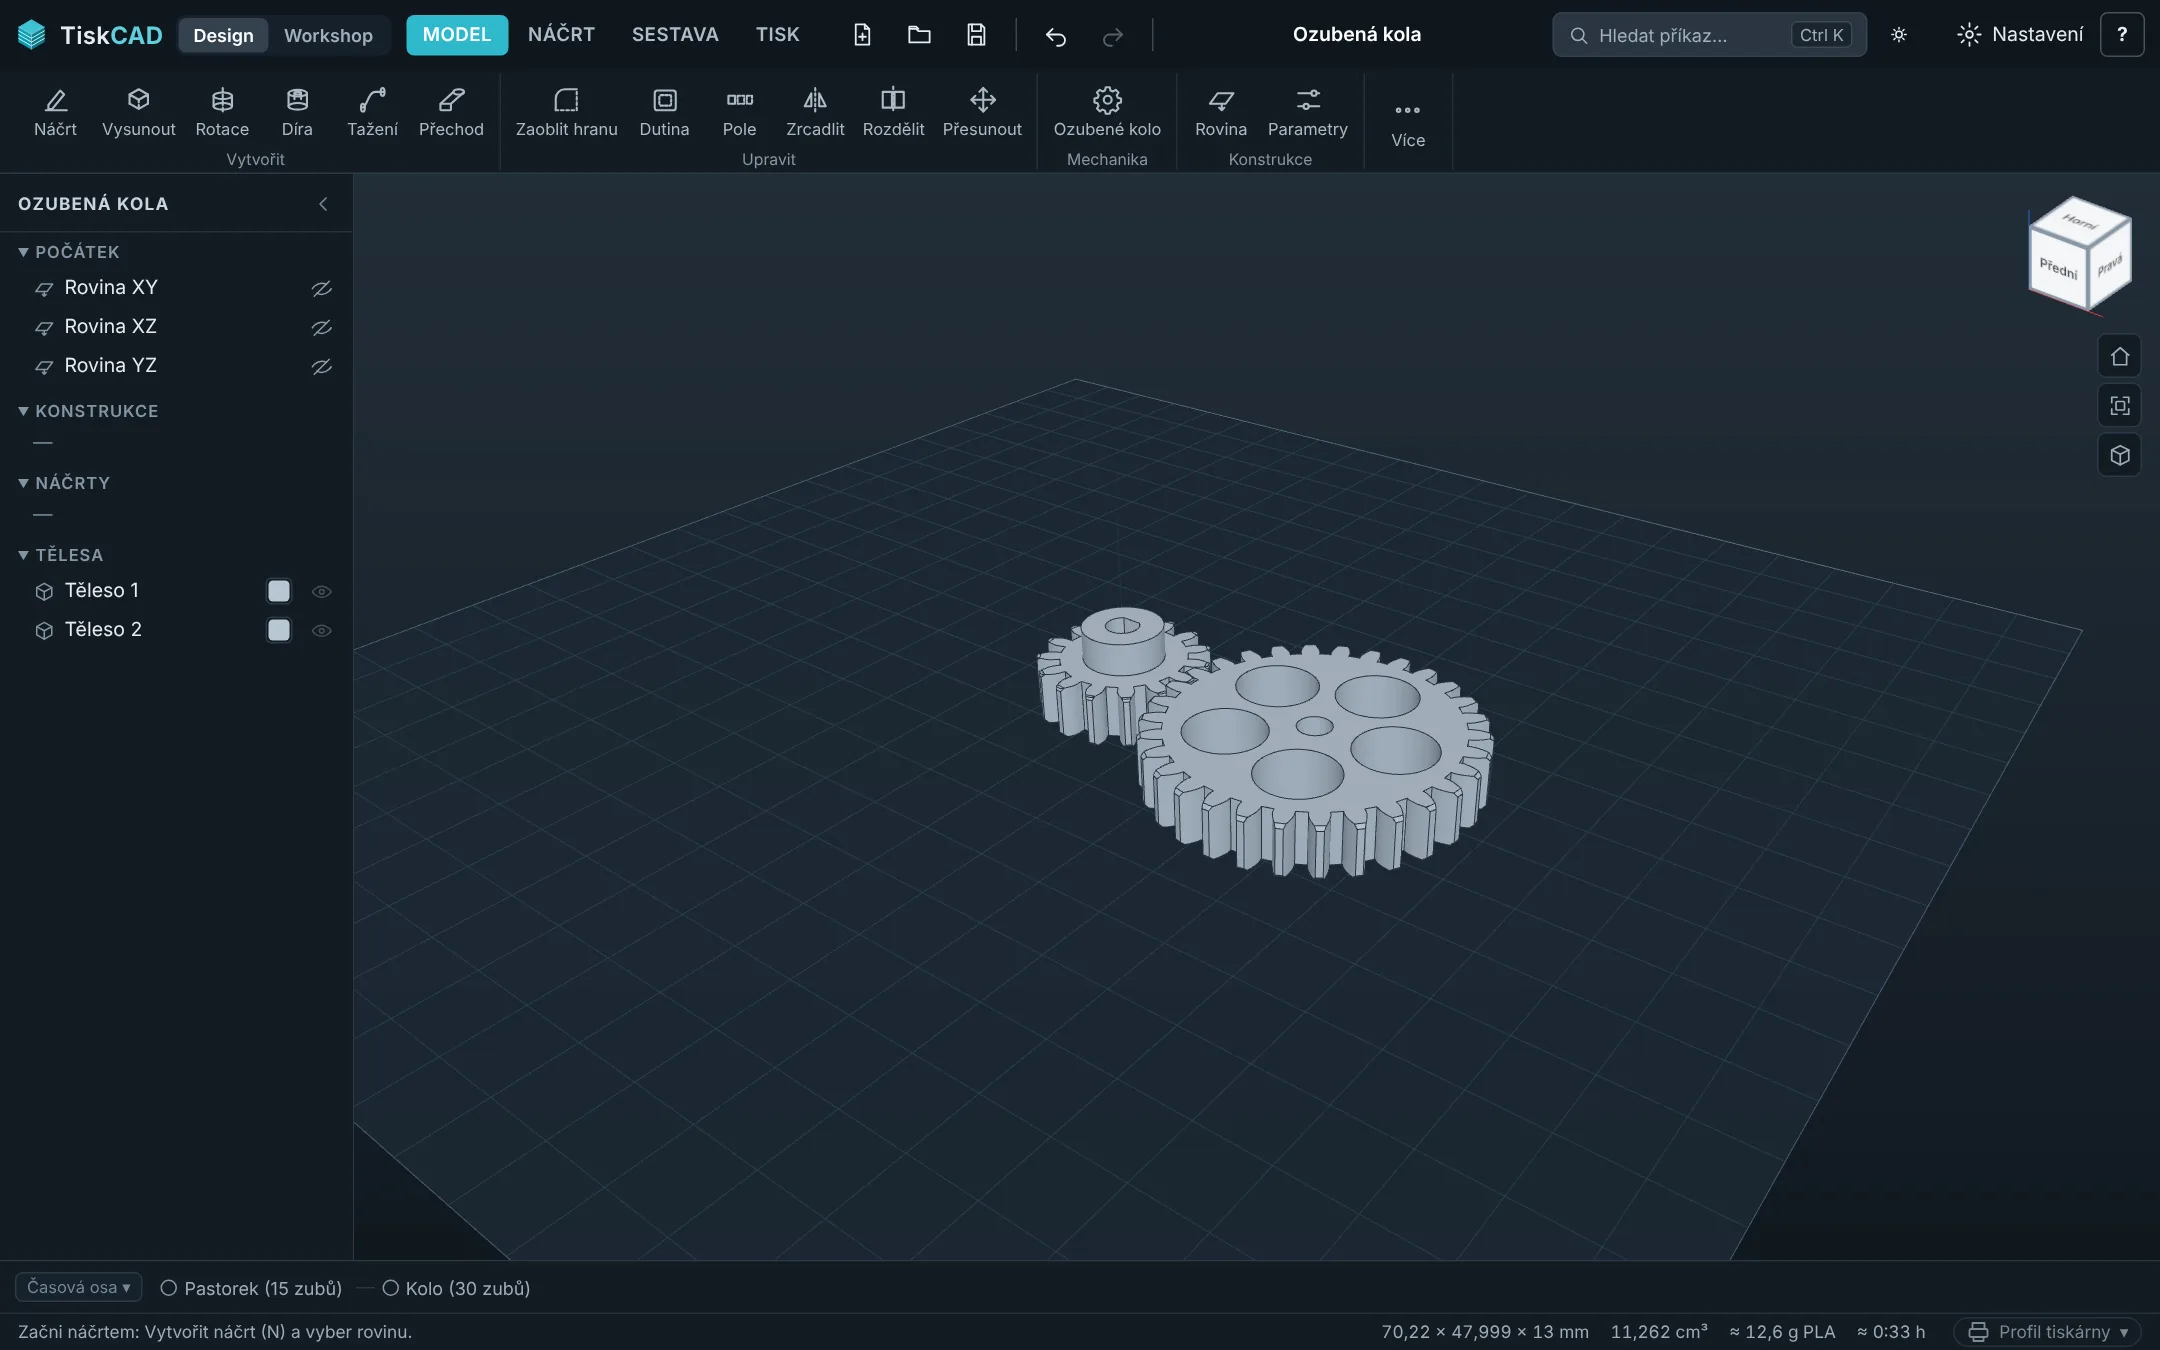Activate the Přesunout move tool
The image size is (2160, 1350).
[x=982, y=112]
